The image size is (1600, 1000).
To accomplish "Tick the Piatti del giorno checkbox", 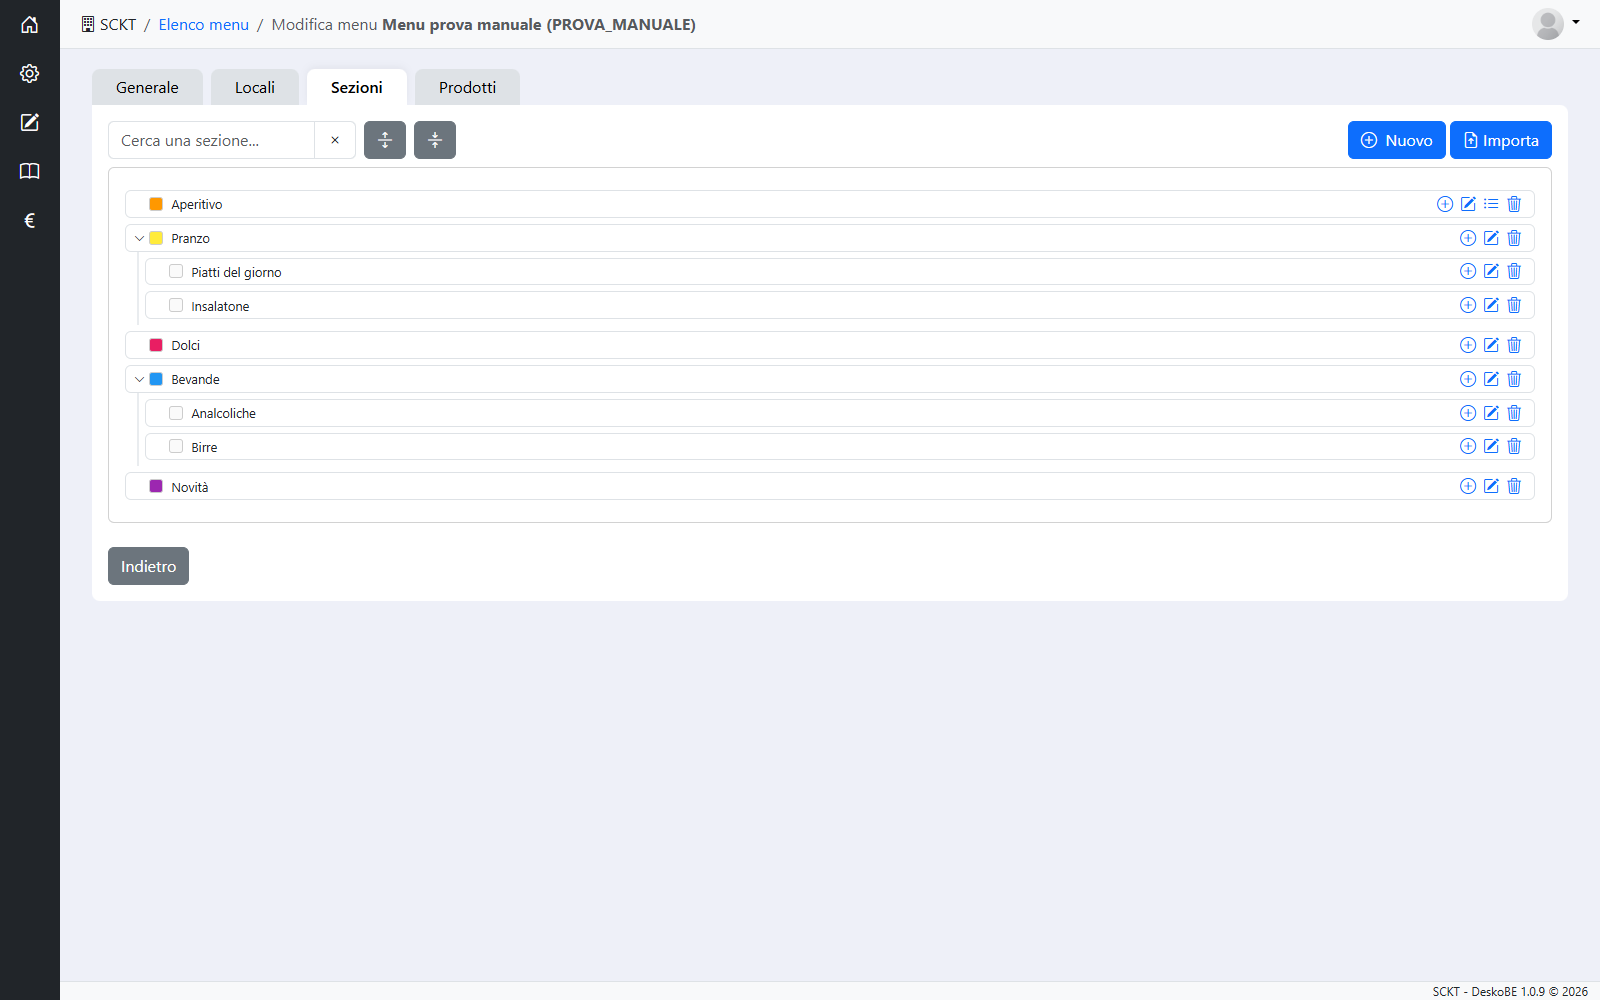I will coord(176,272).
